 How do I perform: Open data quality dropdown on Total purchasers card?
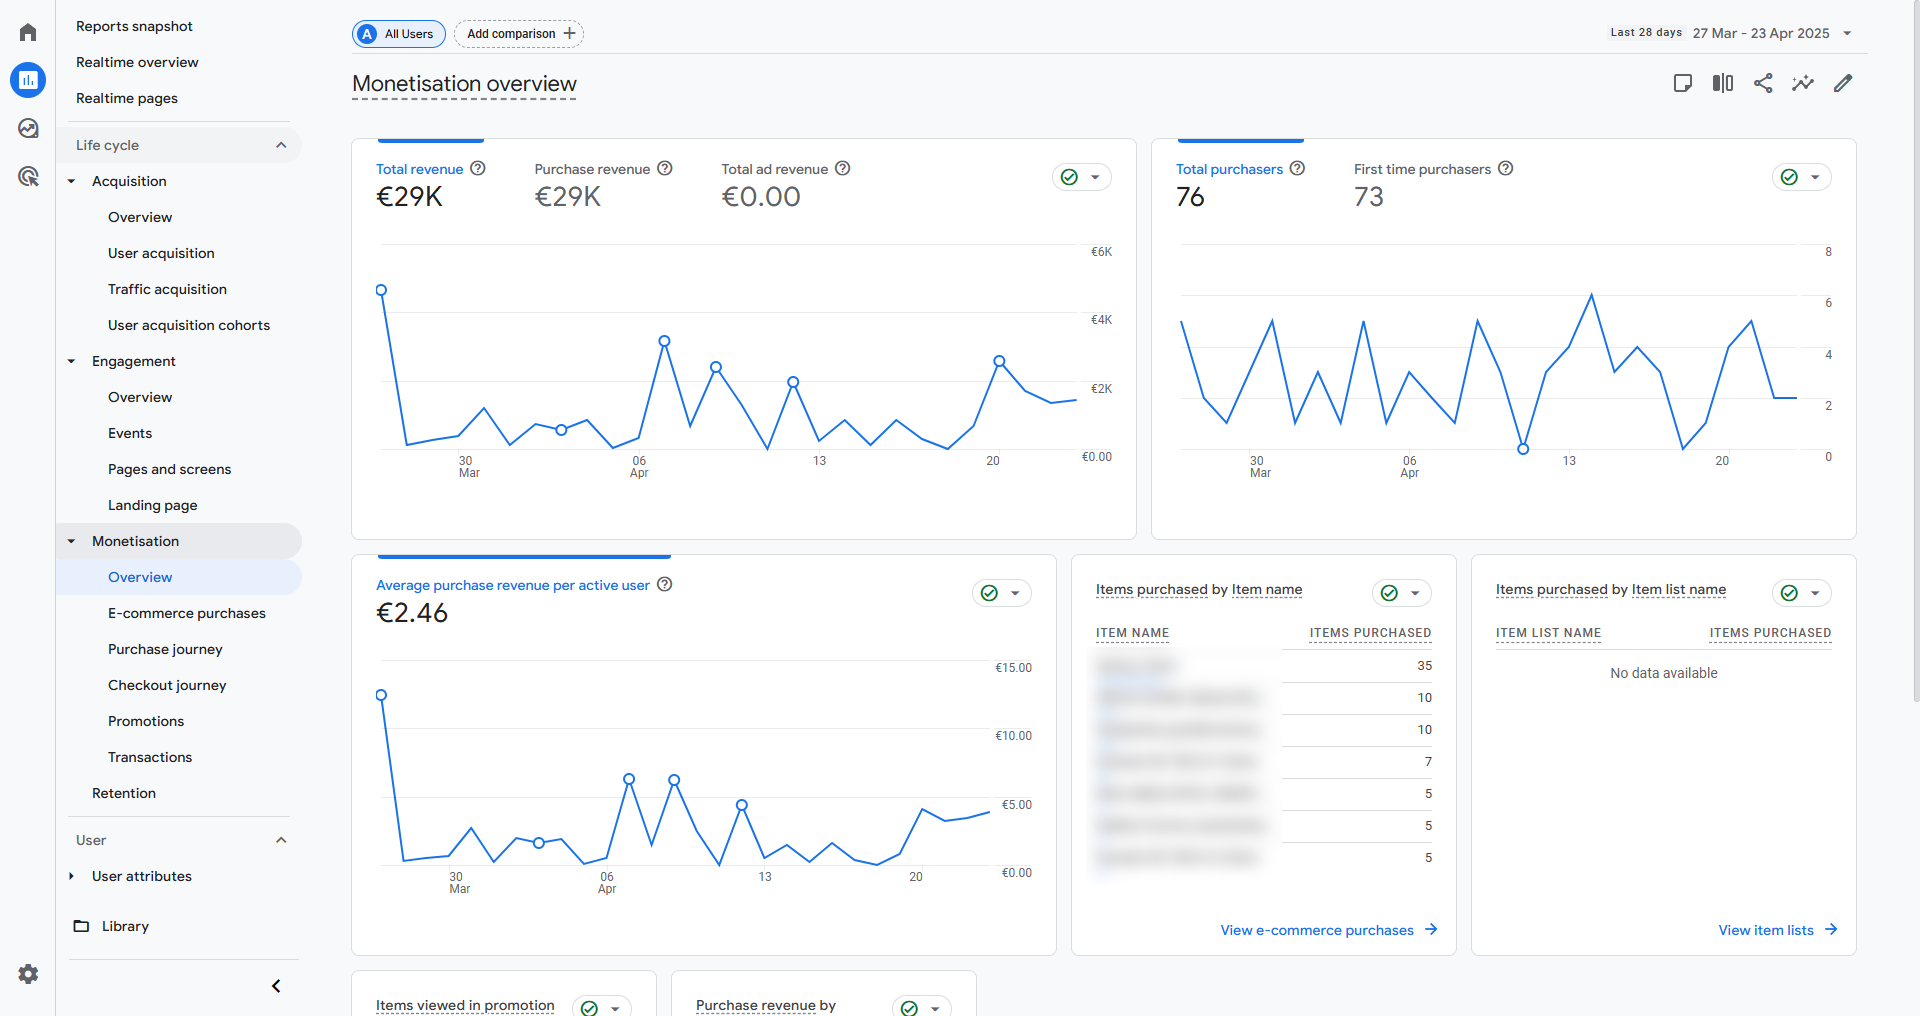[1802, 177]
